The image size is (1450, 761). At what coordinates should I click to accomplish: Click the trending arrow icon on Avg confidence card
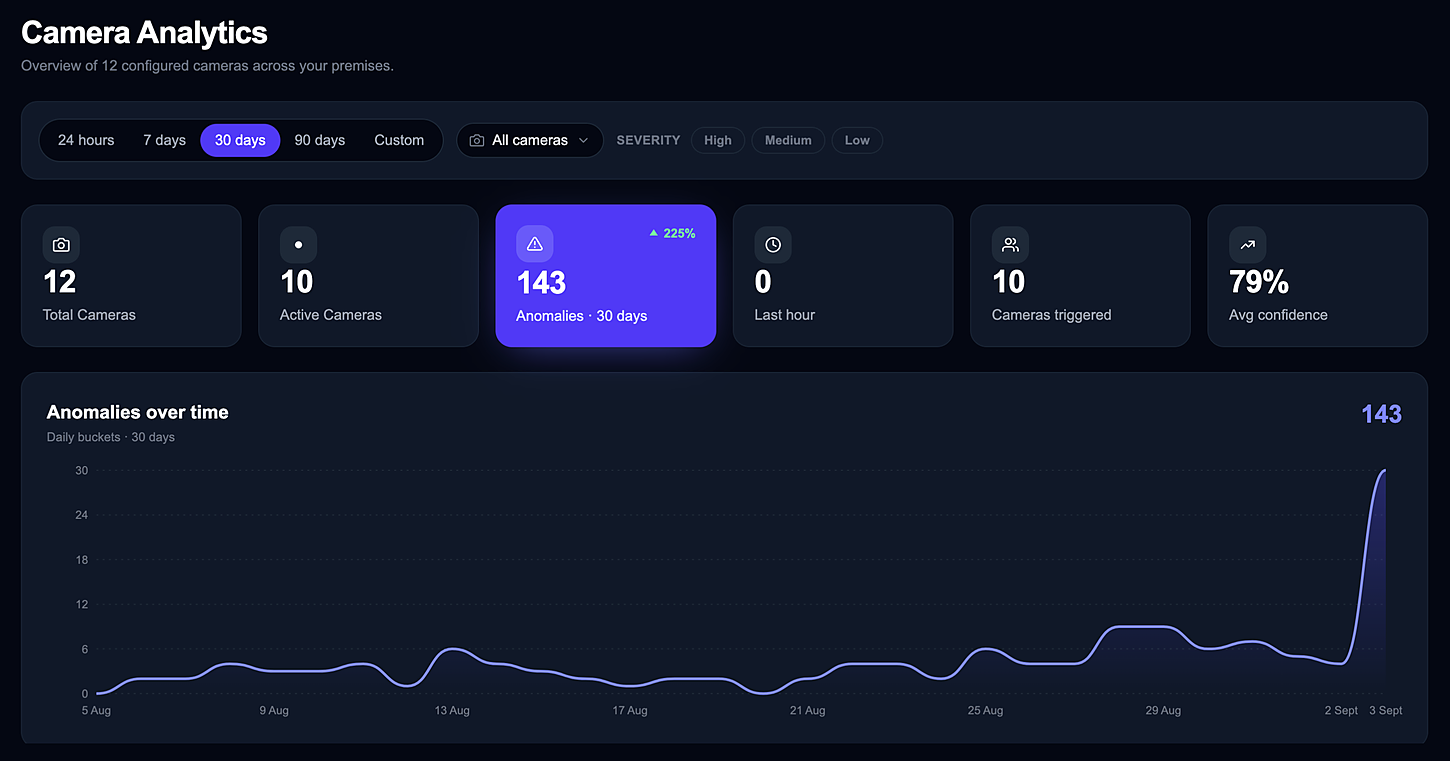point(1247,245)
